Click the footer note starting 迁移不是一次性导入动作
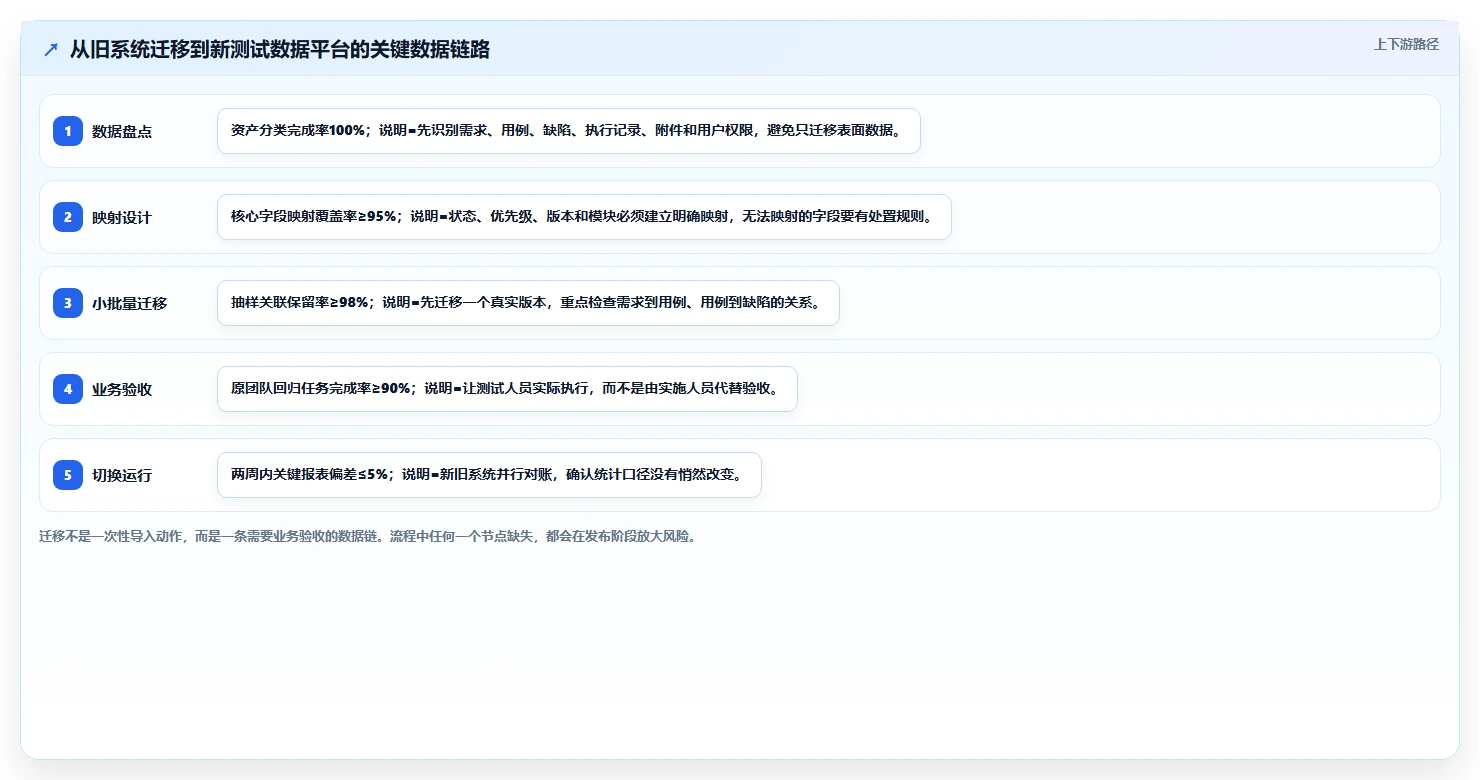 [367, 536]
